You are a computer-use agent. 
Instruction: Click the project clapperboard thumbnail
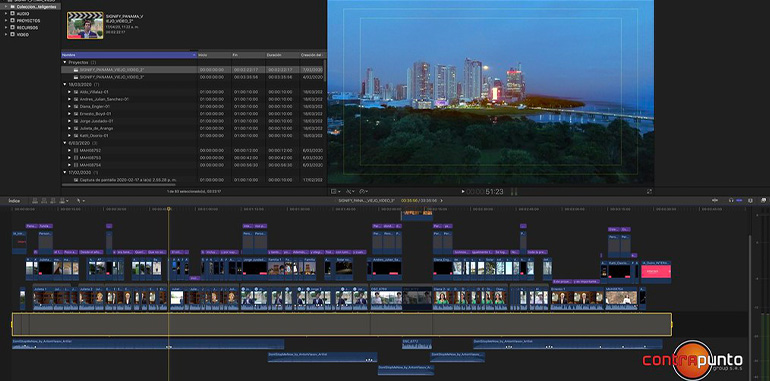[85, 26]
